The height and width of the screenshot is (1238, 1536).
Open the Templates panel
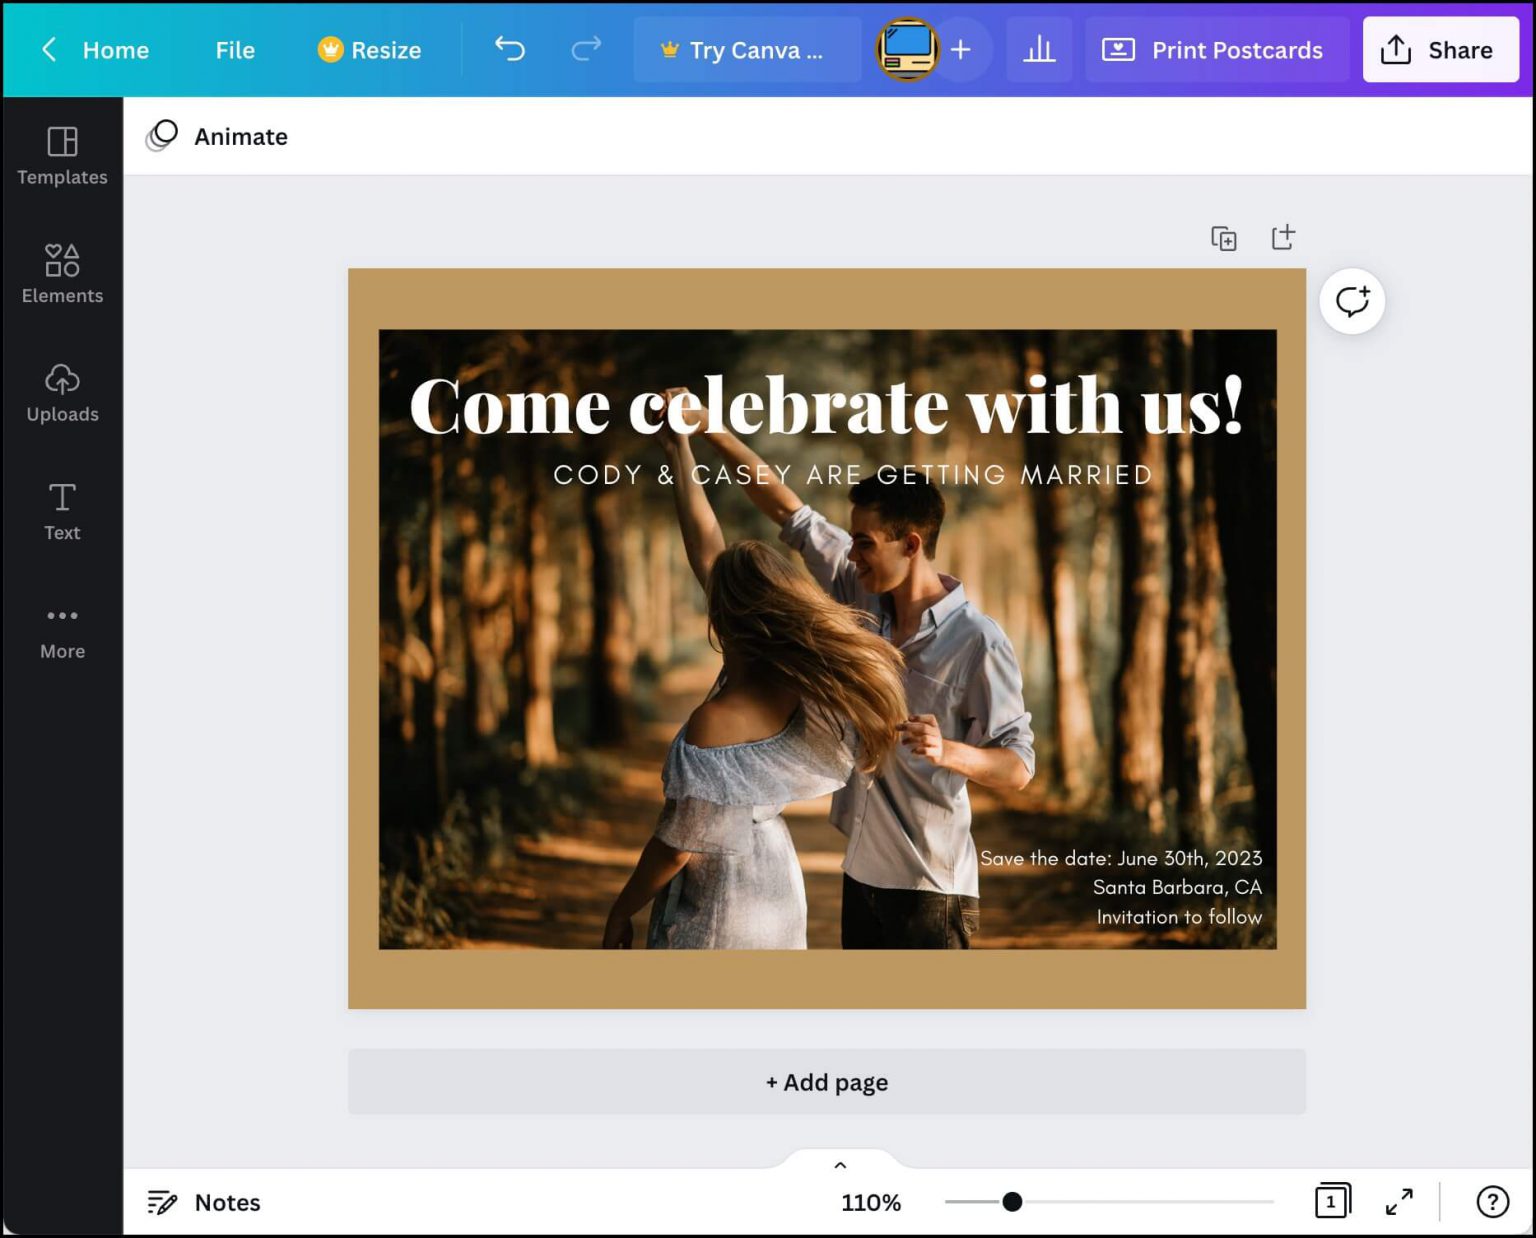click(x=62, y=157)
